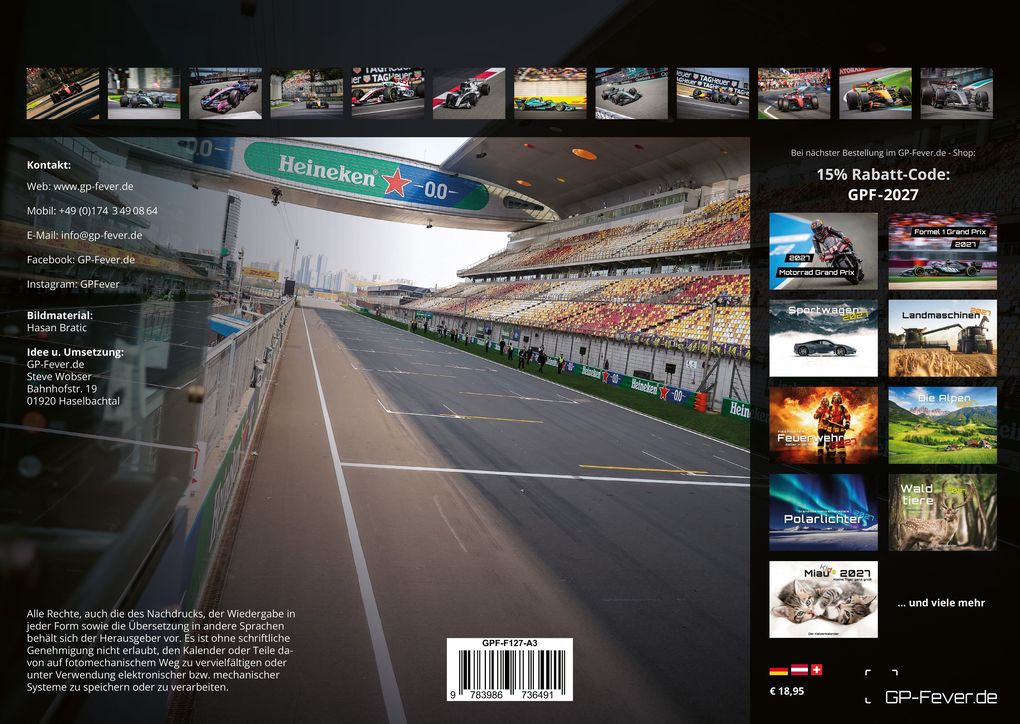
Task: Click the 'Alle Rechte' copyright paragraph
Action: (x=161, y=650)
